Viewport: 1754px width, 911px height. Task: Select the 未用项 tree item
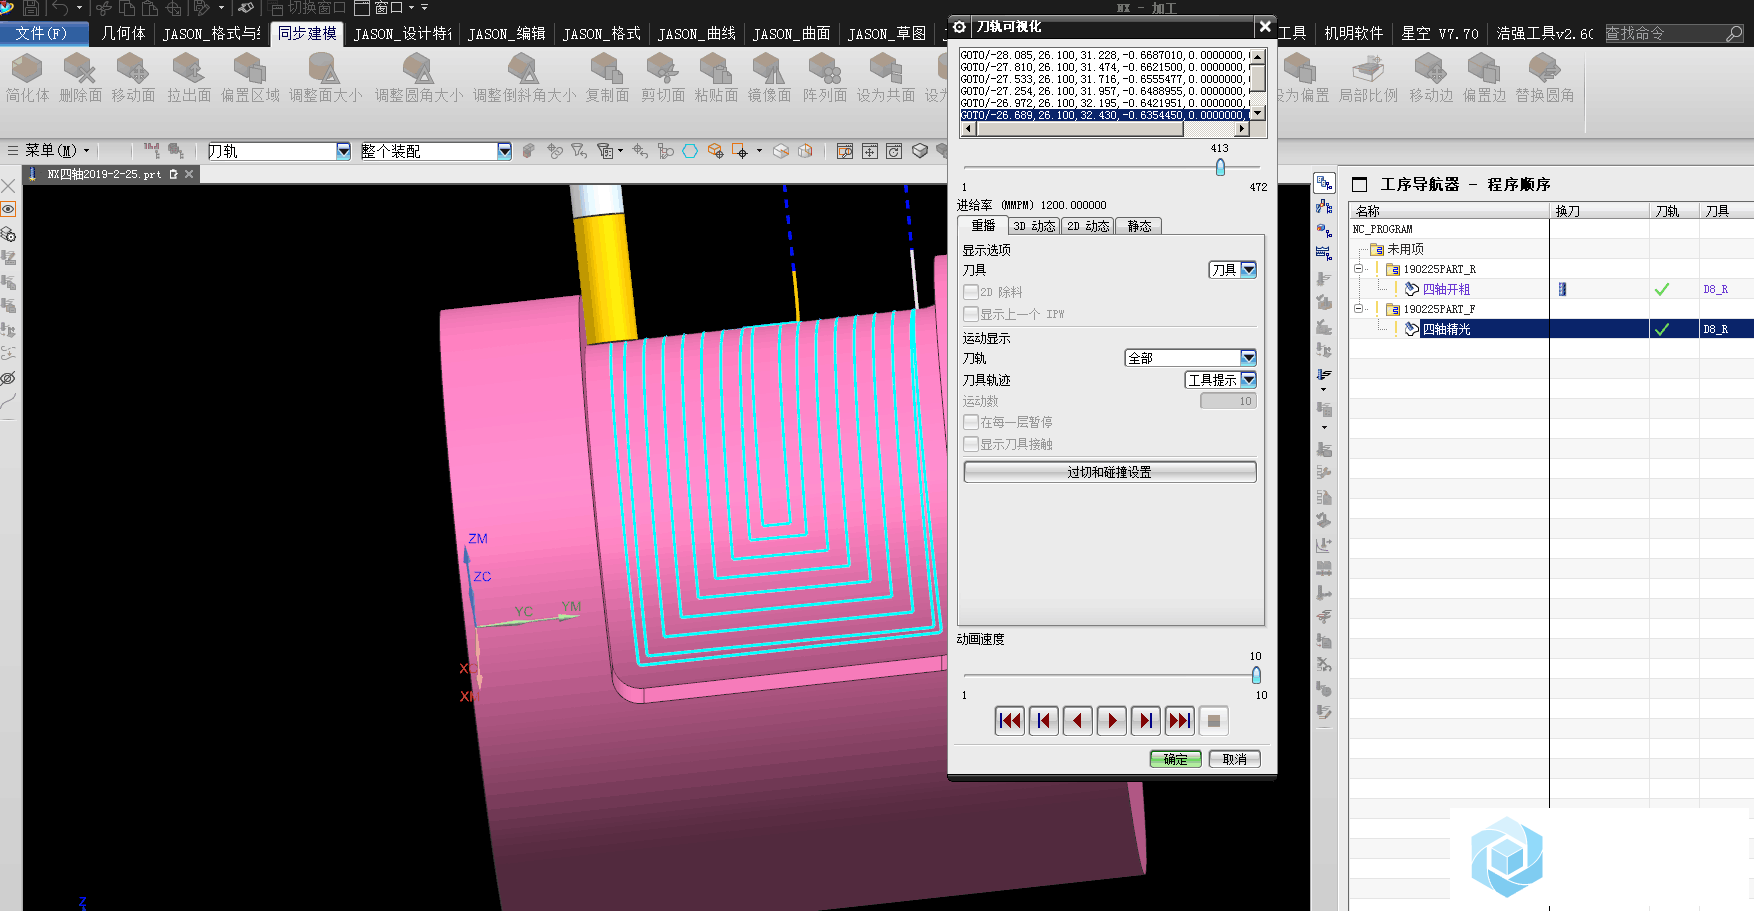[x=1405, y=249]
